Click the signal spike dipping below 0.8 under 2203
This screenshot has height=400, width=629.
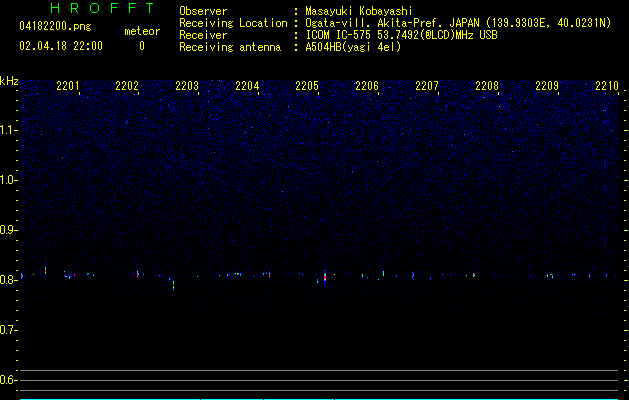click(173, 284)
